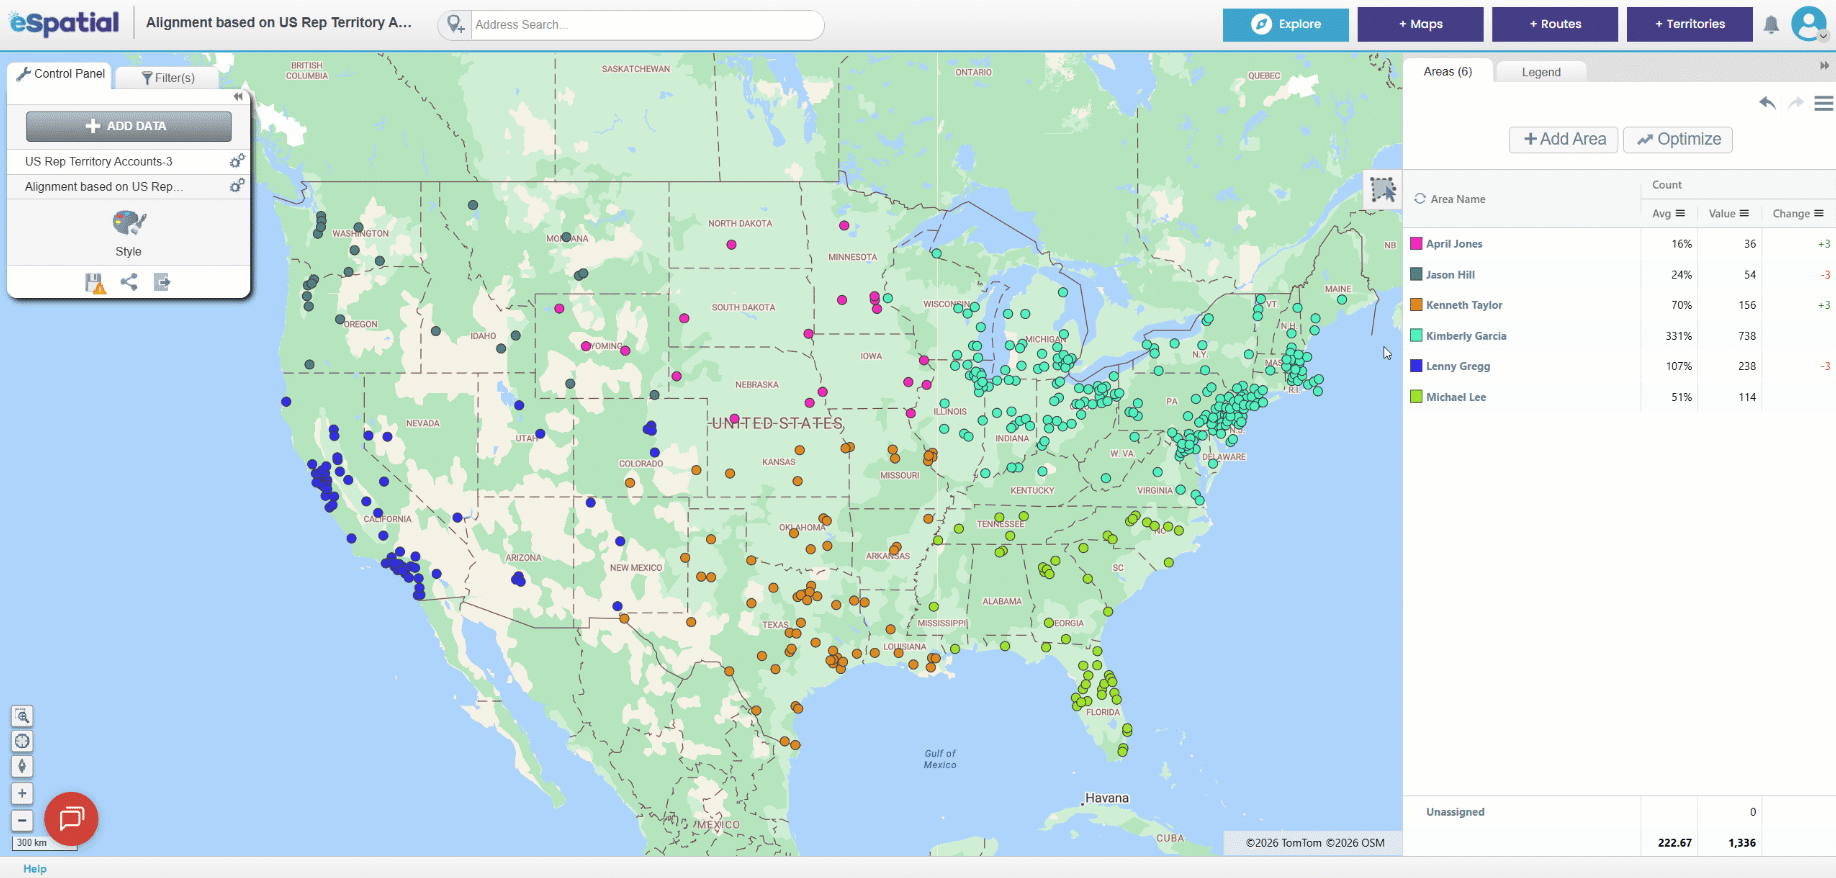This screenshot has height=878, width=1836.
Task: Open the notifications bell
Action: 1771,24
